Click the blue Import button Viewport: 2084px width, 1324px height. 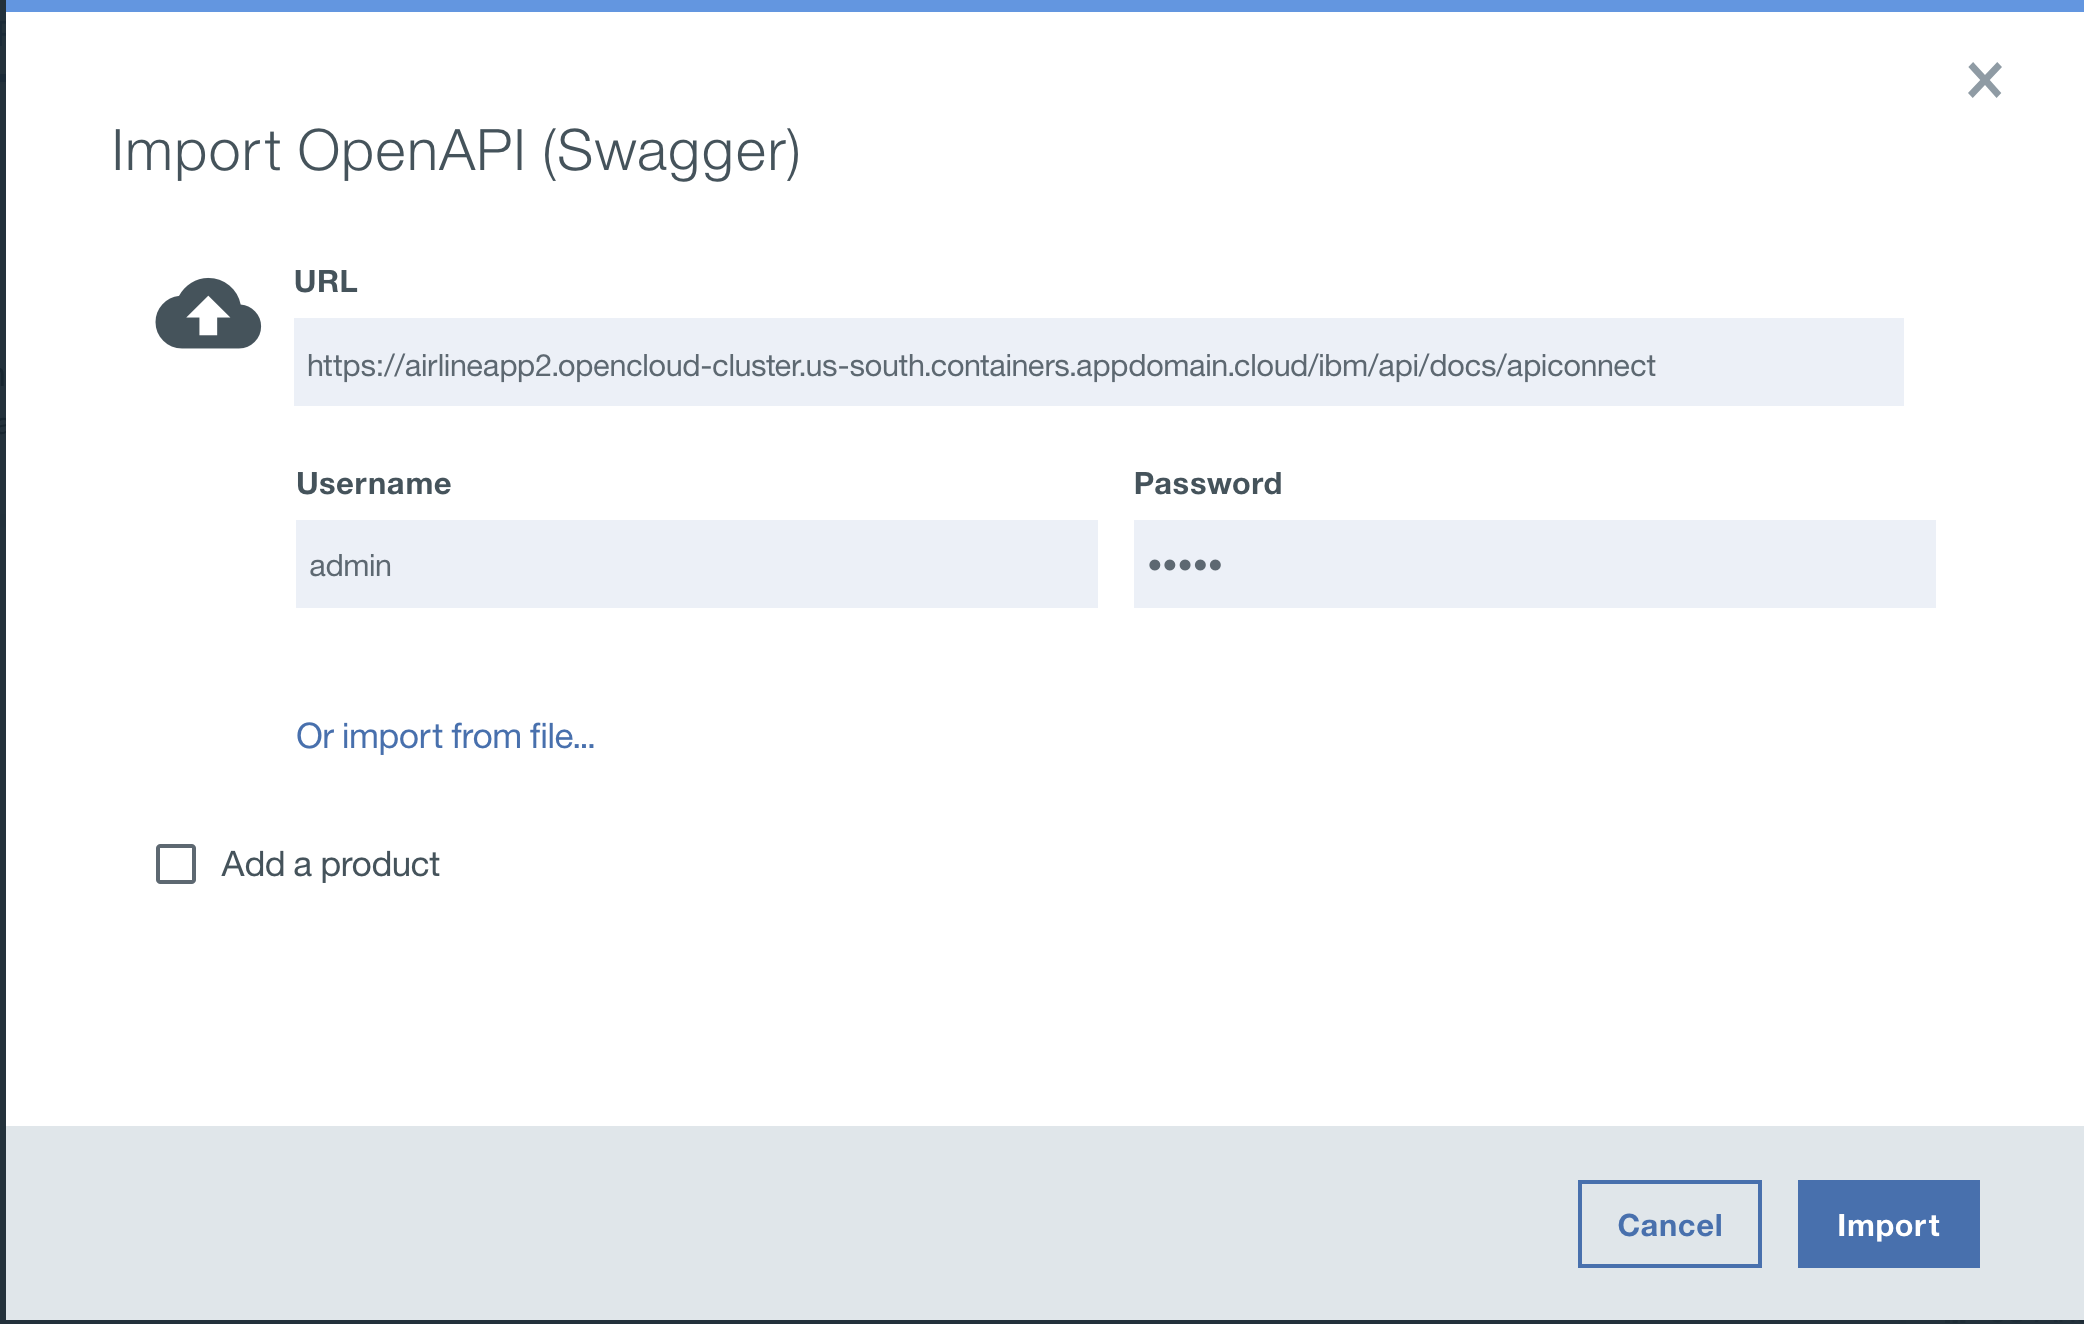point(1888,1224)
